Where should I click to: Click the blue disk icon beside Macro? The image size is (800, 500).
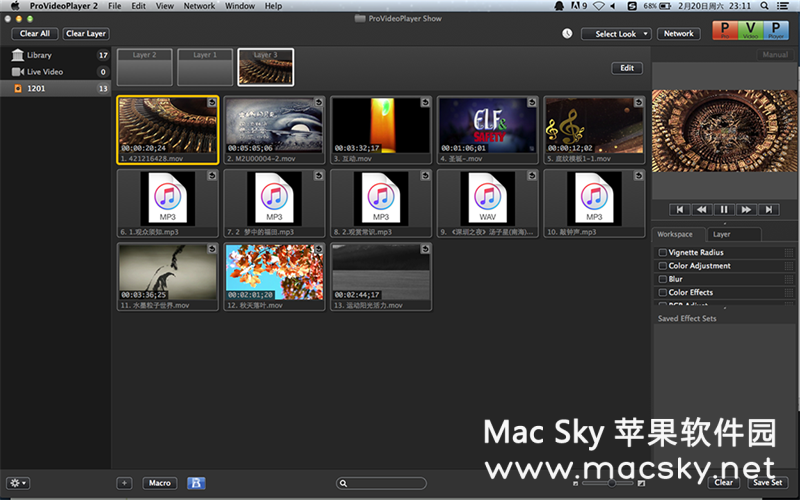pyautogui.click(x=196, y=483)
